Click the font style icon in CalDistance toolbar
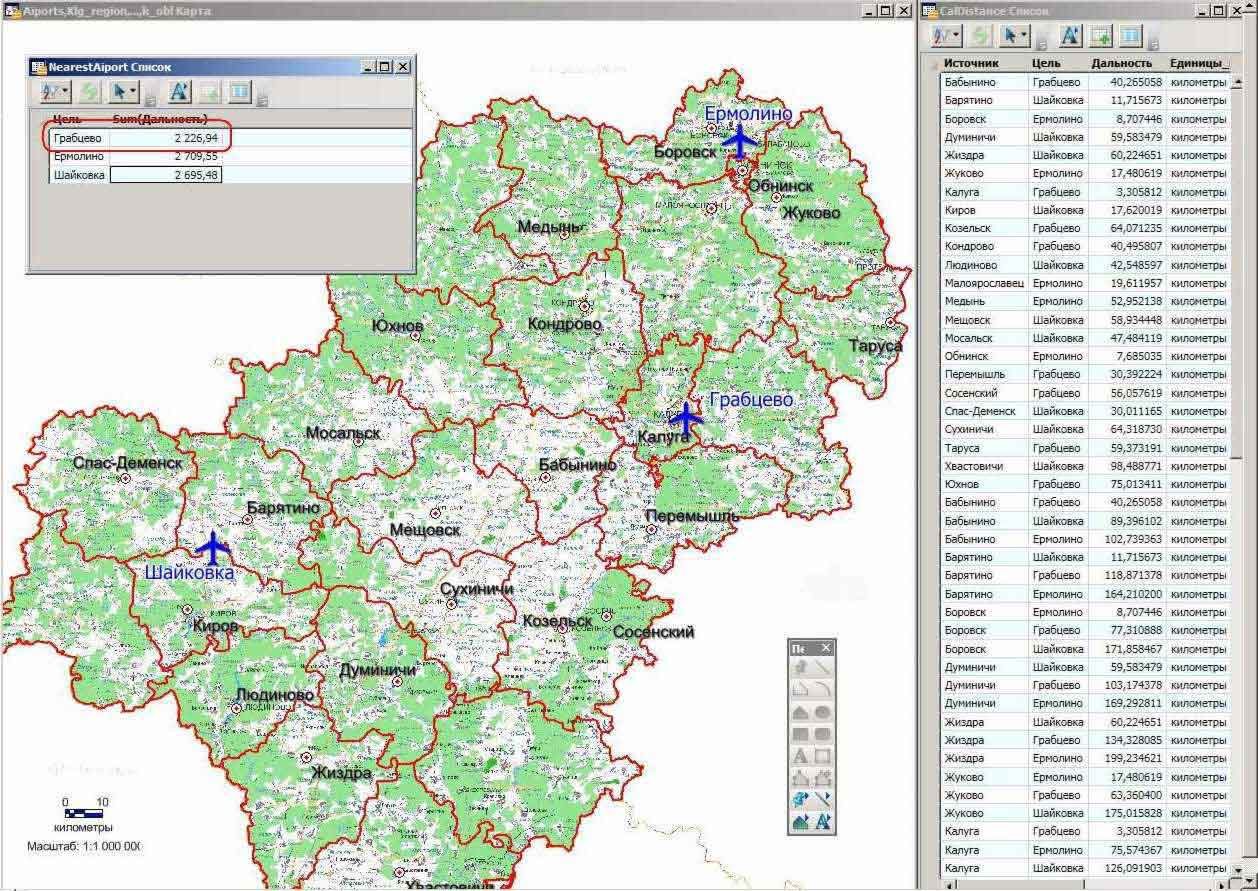The height and width of the screenshot is (891, 1258). pyautogui.click(x=1070, y=36)
